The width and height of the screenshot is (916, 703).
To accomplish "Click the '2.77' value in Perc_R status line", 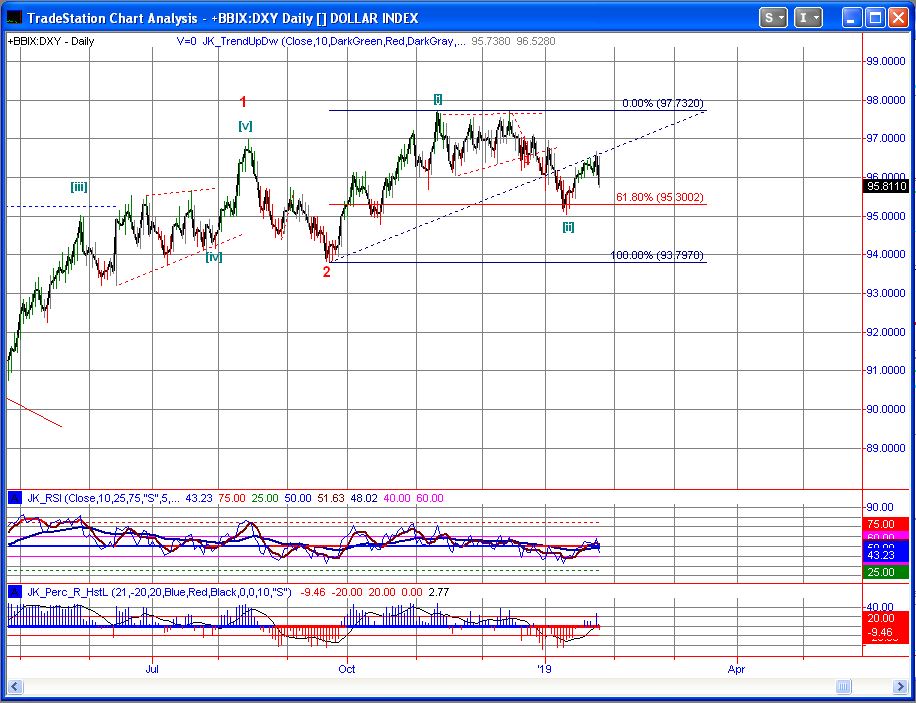I will click(438, 592).
